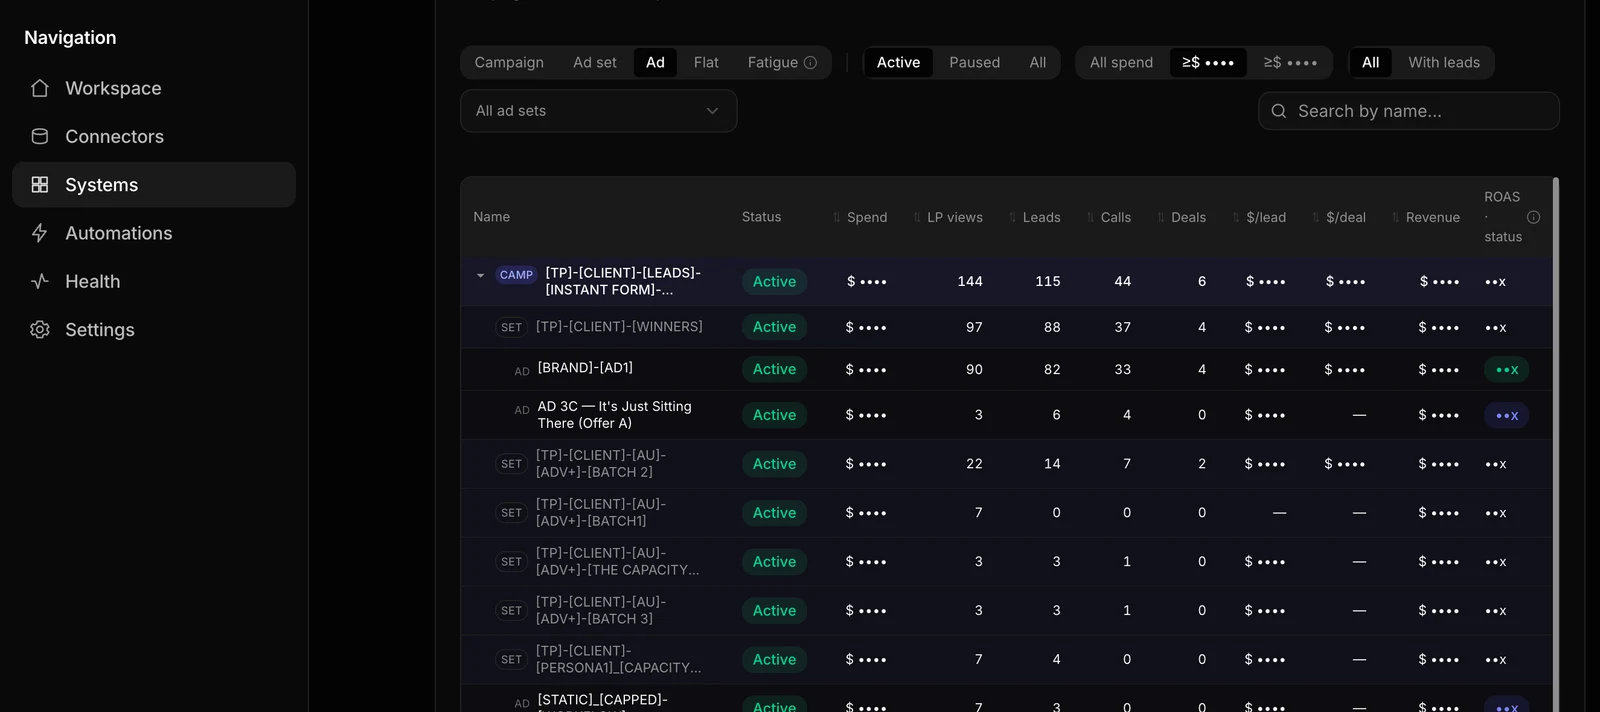Switch to Flat view tab
The height and width of the screenshot is (712, 1600).
click(x=706, y=62)
